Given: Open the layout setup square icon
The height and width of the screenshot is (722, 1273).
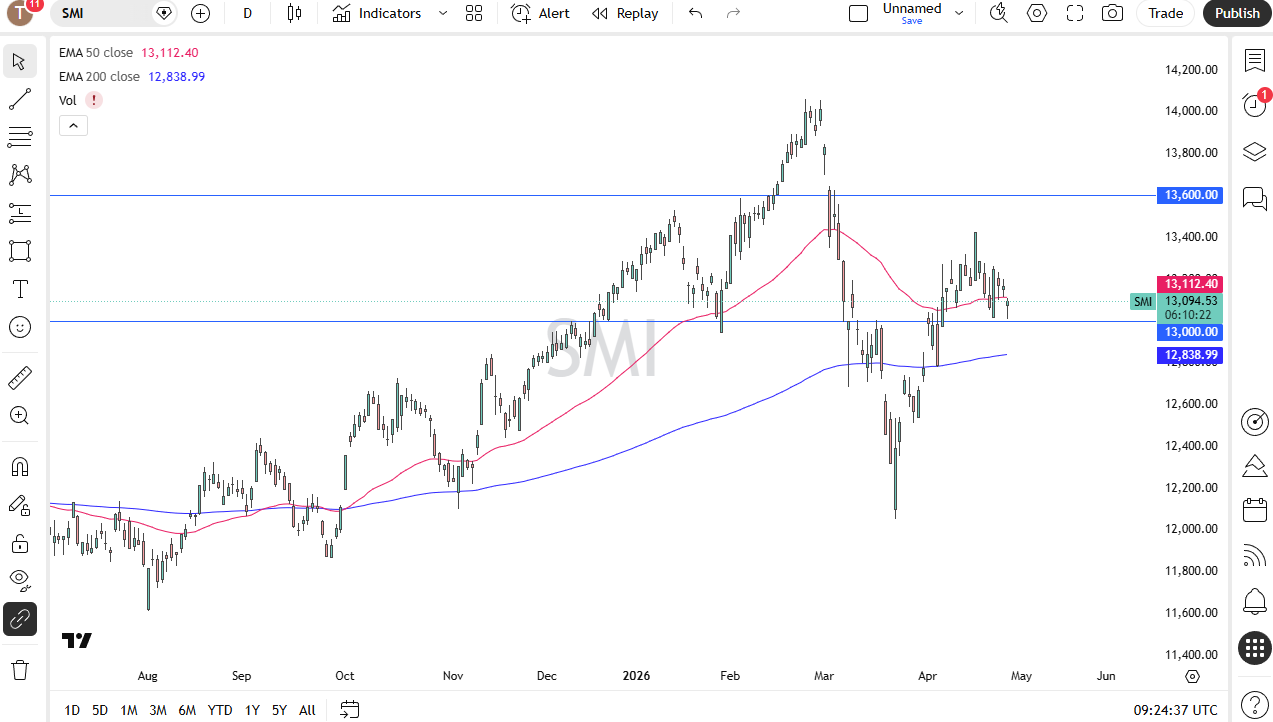Looking at the screenshot, I should [858, 13].
